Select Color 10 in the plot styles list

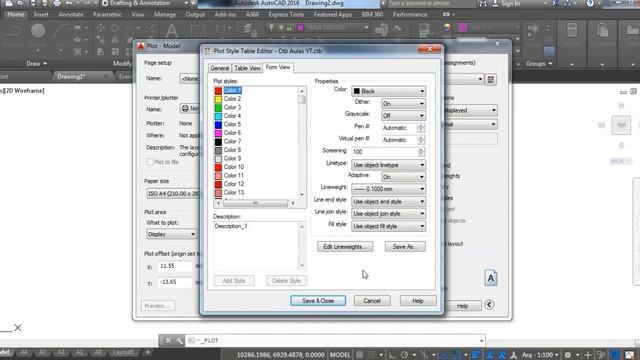pos(234,167)
